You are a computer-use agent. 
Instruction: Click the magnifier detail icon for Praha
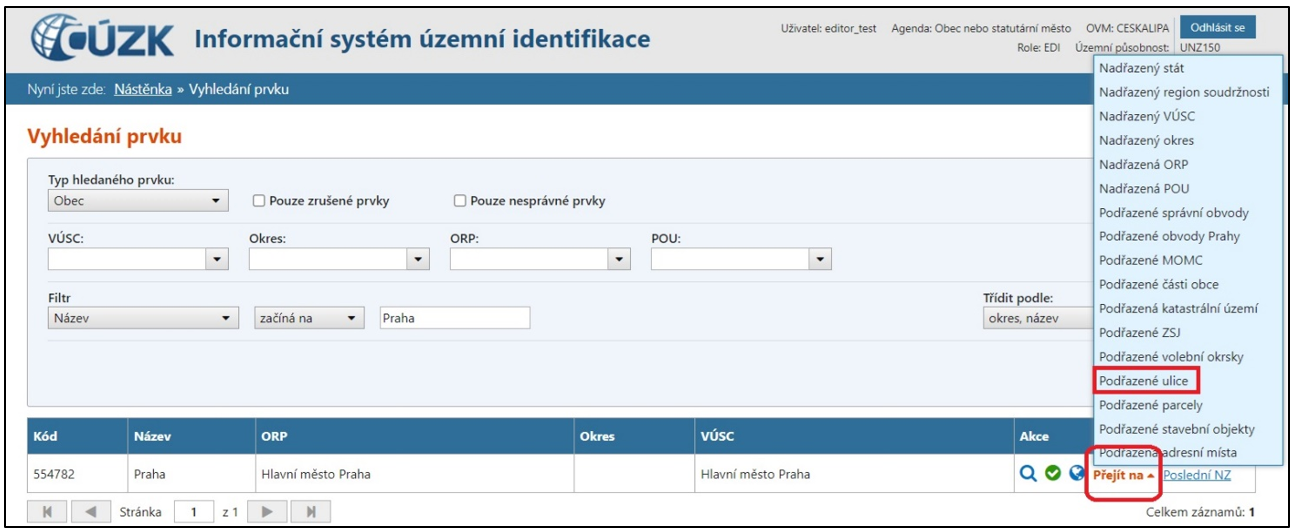pos(1027,474)
